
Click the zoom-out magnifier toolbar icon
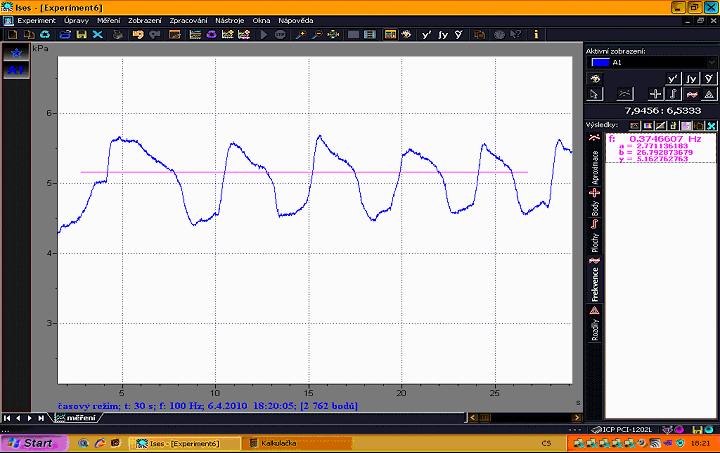317,34
